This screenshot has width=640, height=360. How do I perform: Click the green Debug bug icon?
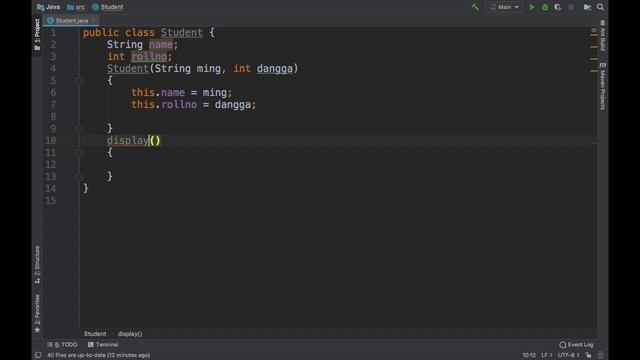click(545, 7)
